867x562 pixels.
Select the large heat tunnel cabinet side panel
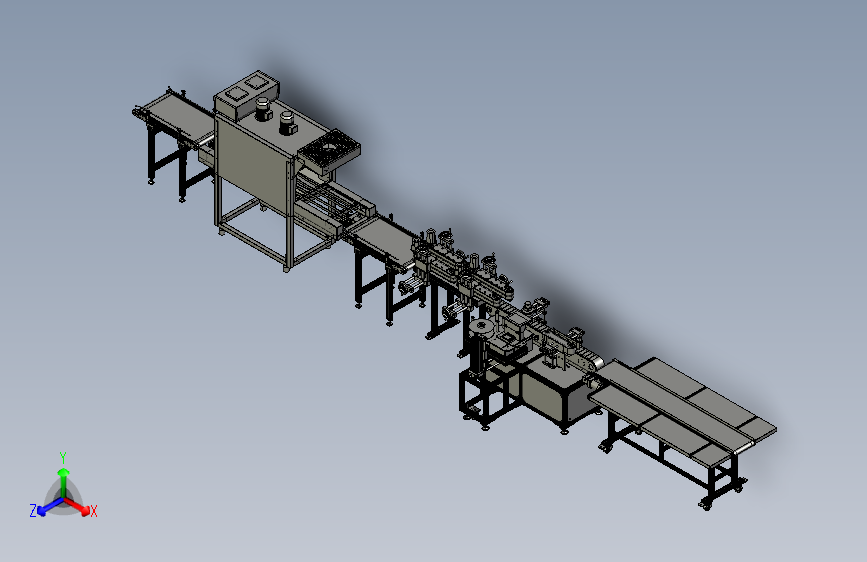pos(252,164)
